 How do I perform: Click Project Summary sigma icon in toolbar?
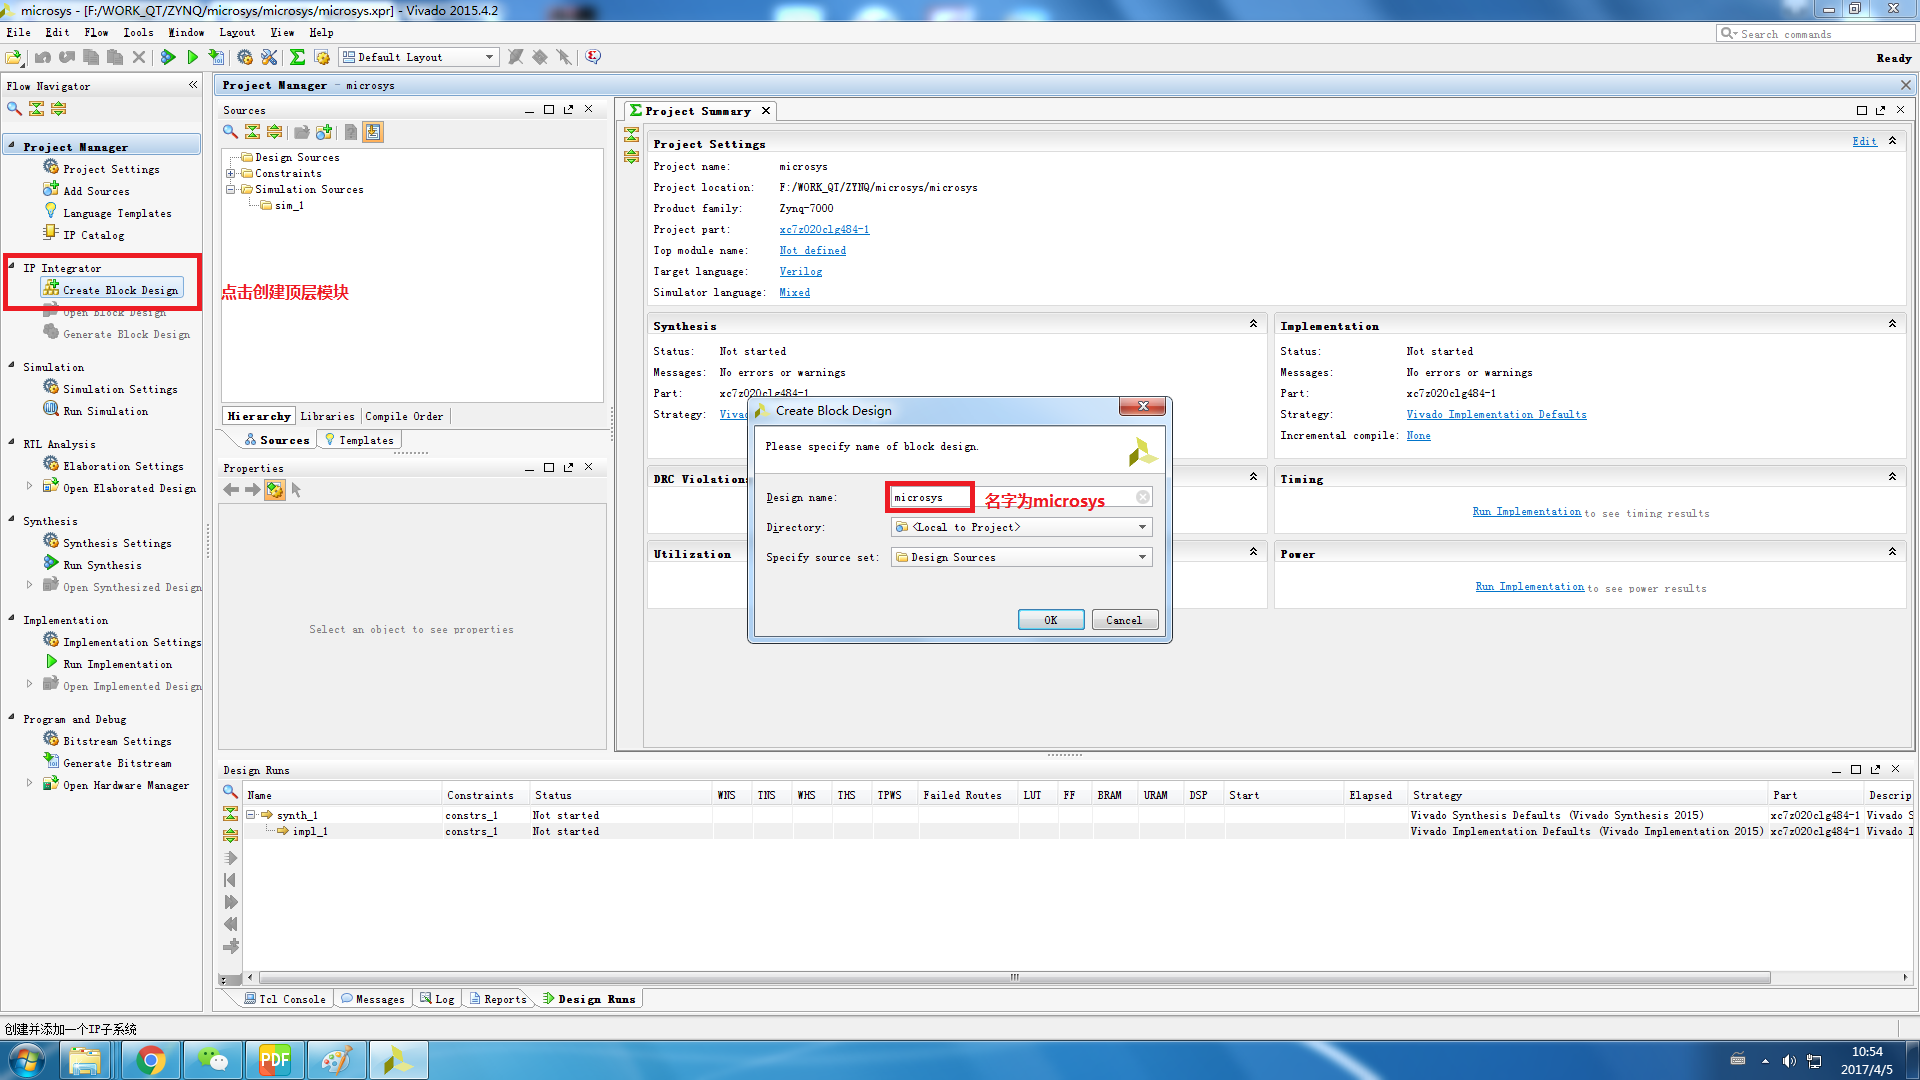click(x=297, y=57)
